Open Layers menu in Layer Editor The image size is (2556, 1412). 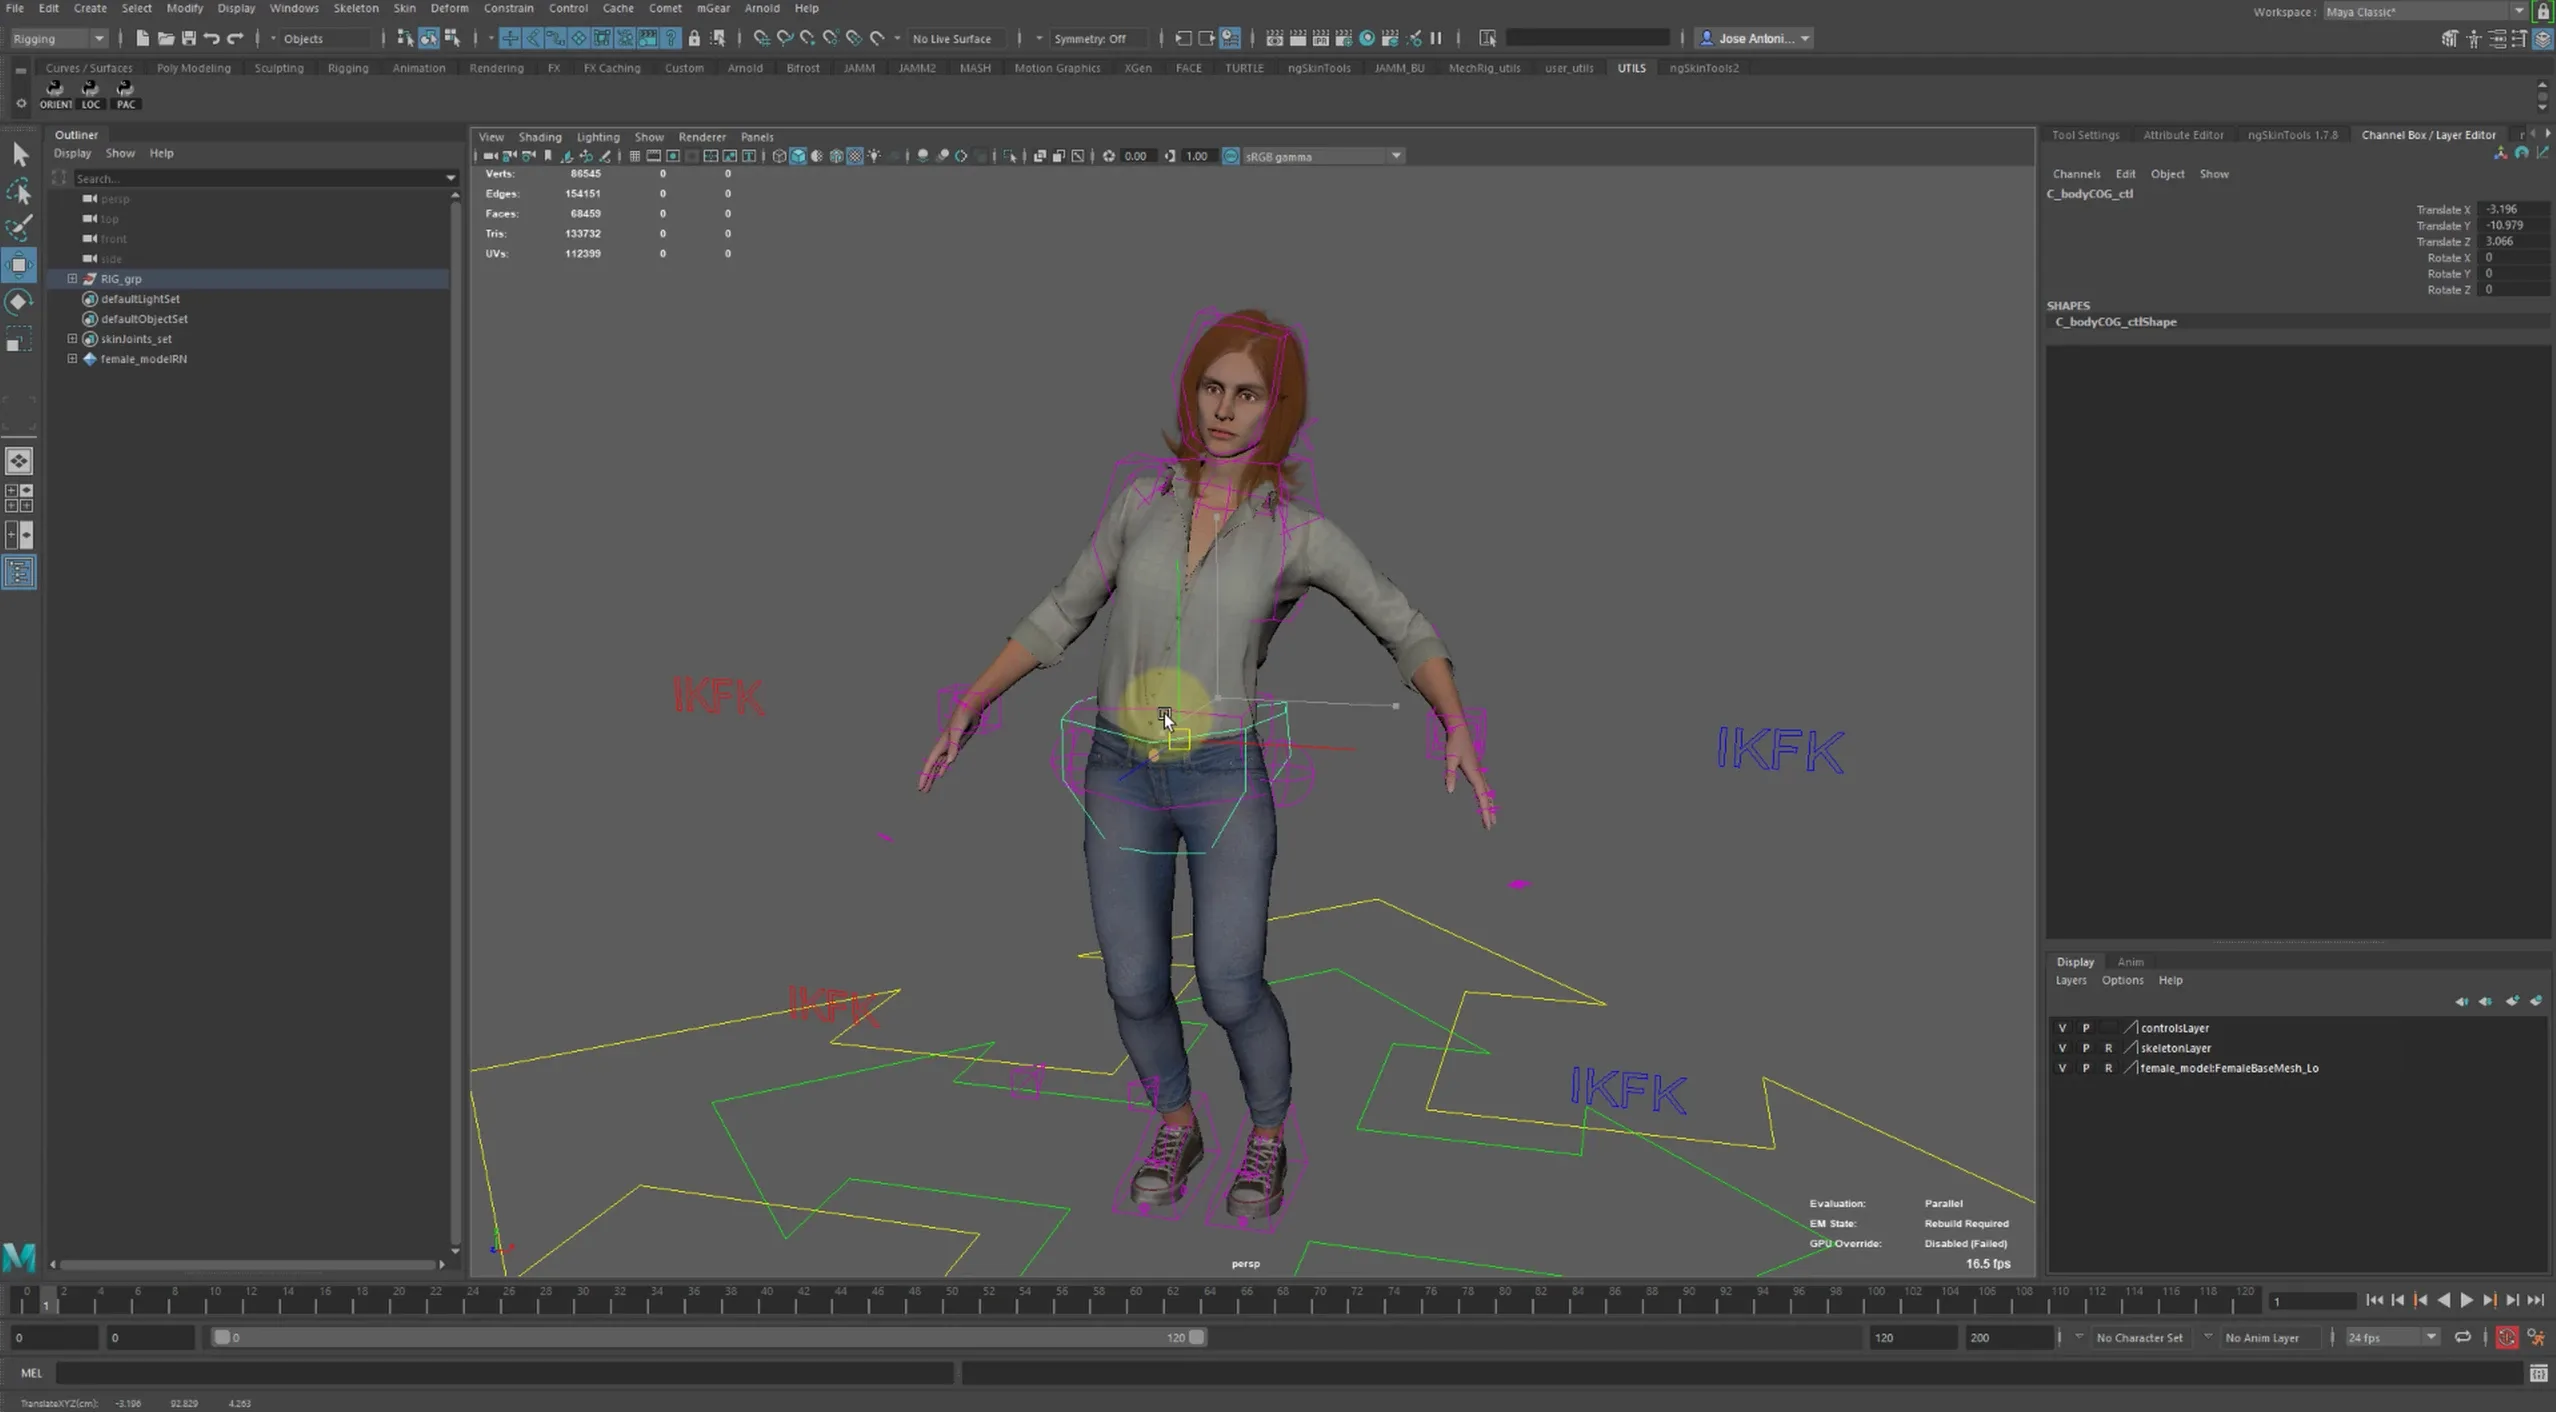tap(2070, 981)
